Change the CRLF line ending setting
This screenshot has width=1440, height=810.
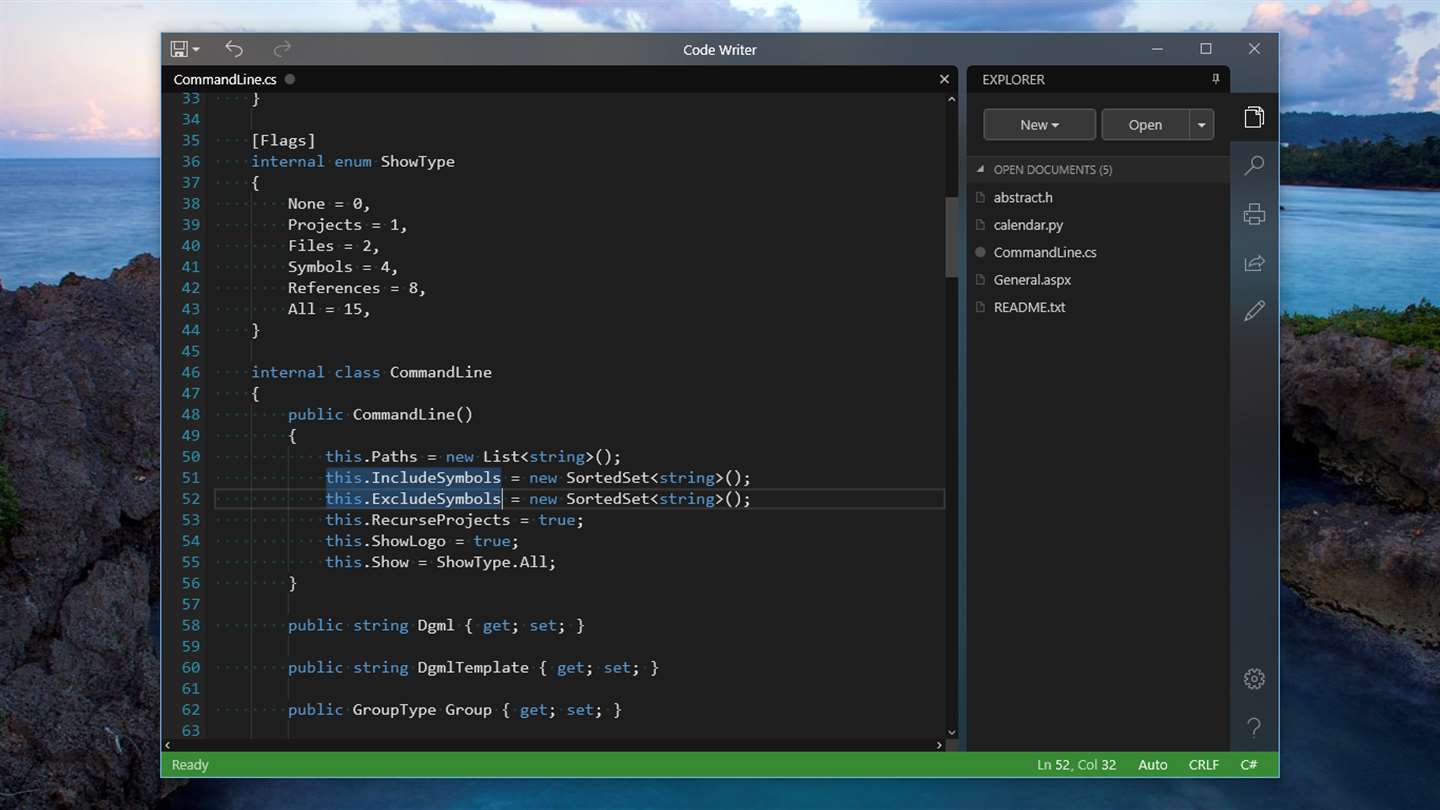point(1204,765)
